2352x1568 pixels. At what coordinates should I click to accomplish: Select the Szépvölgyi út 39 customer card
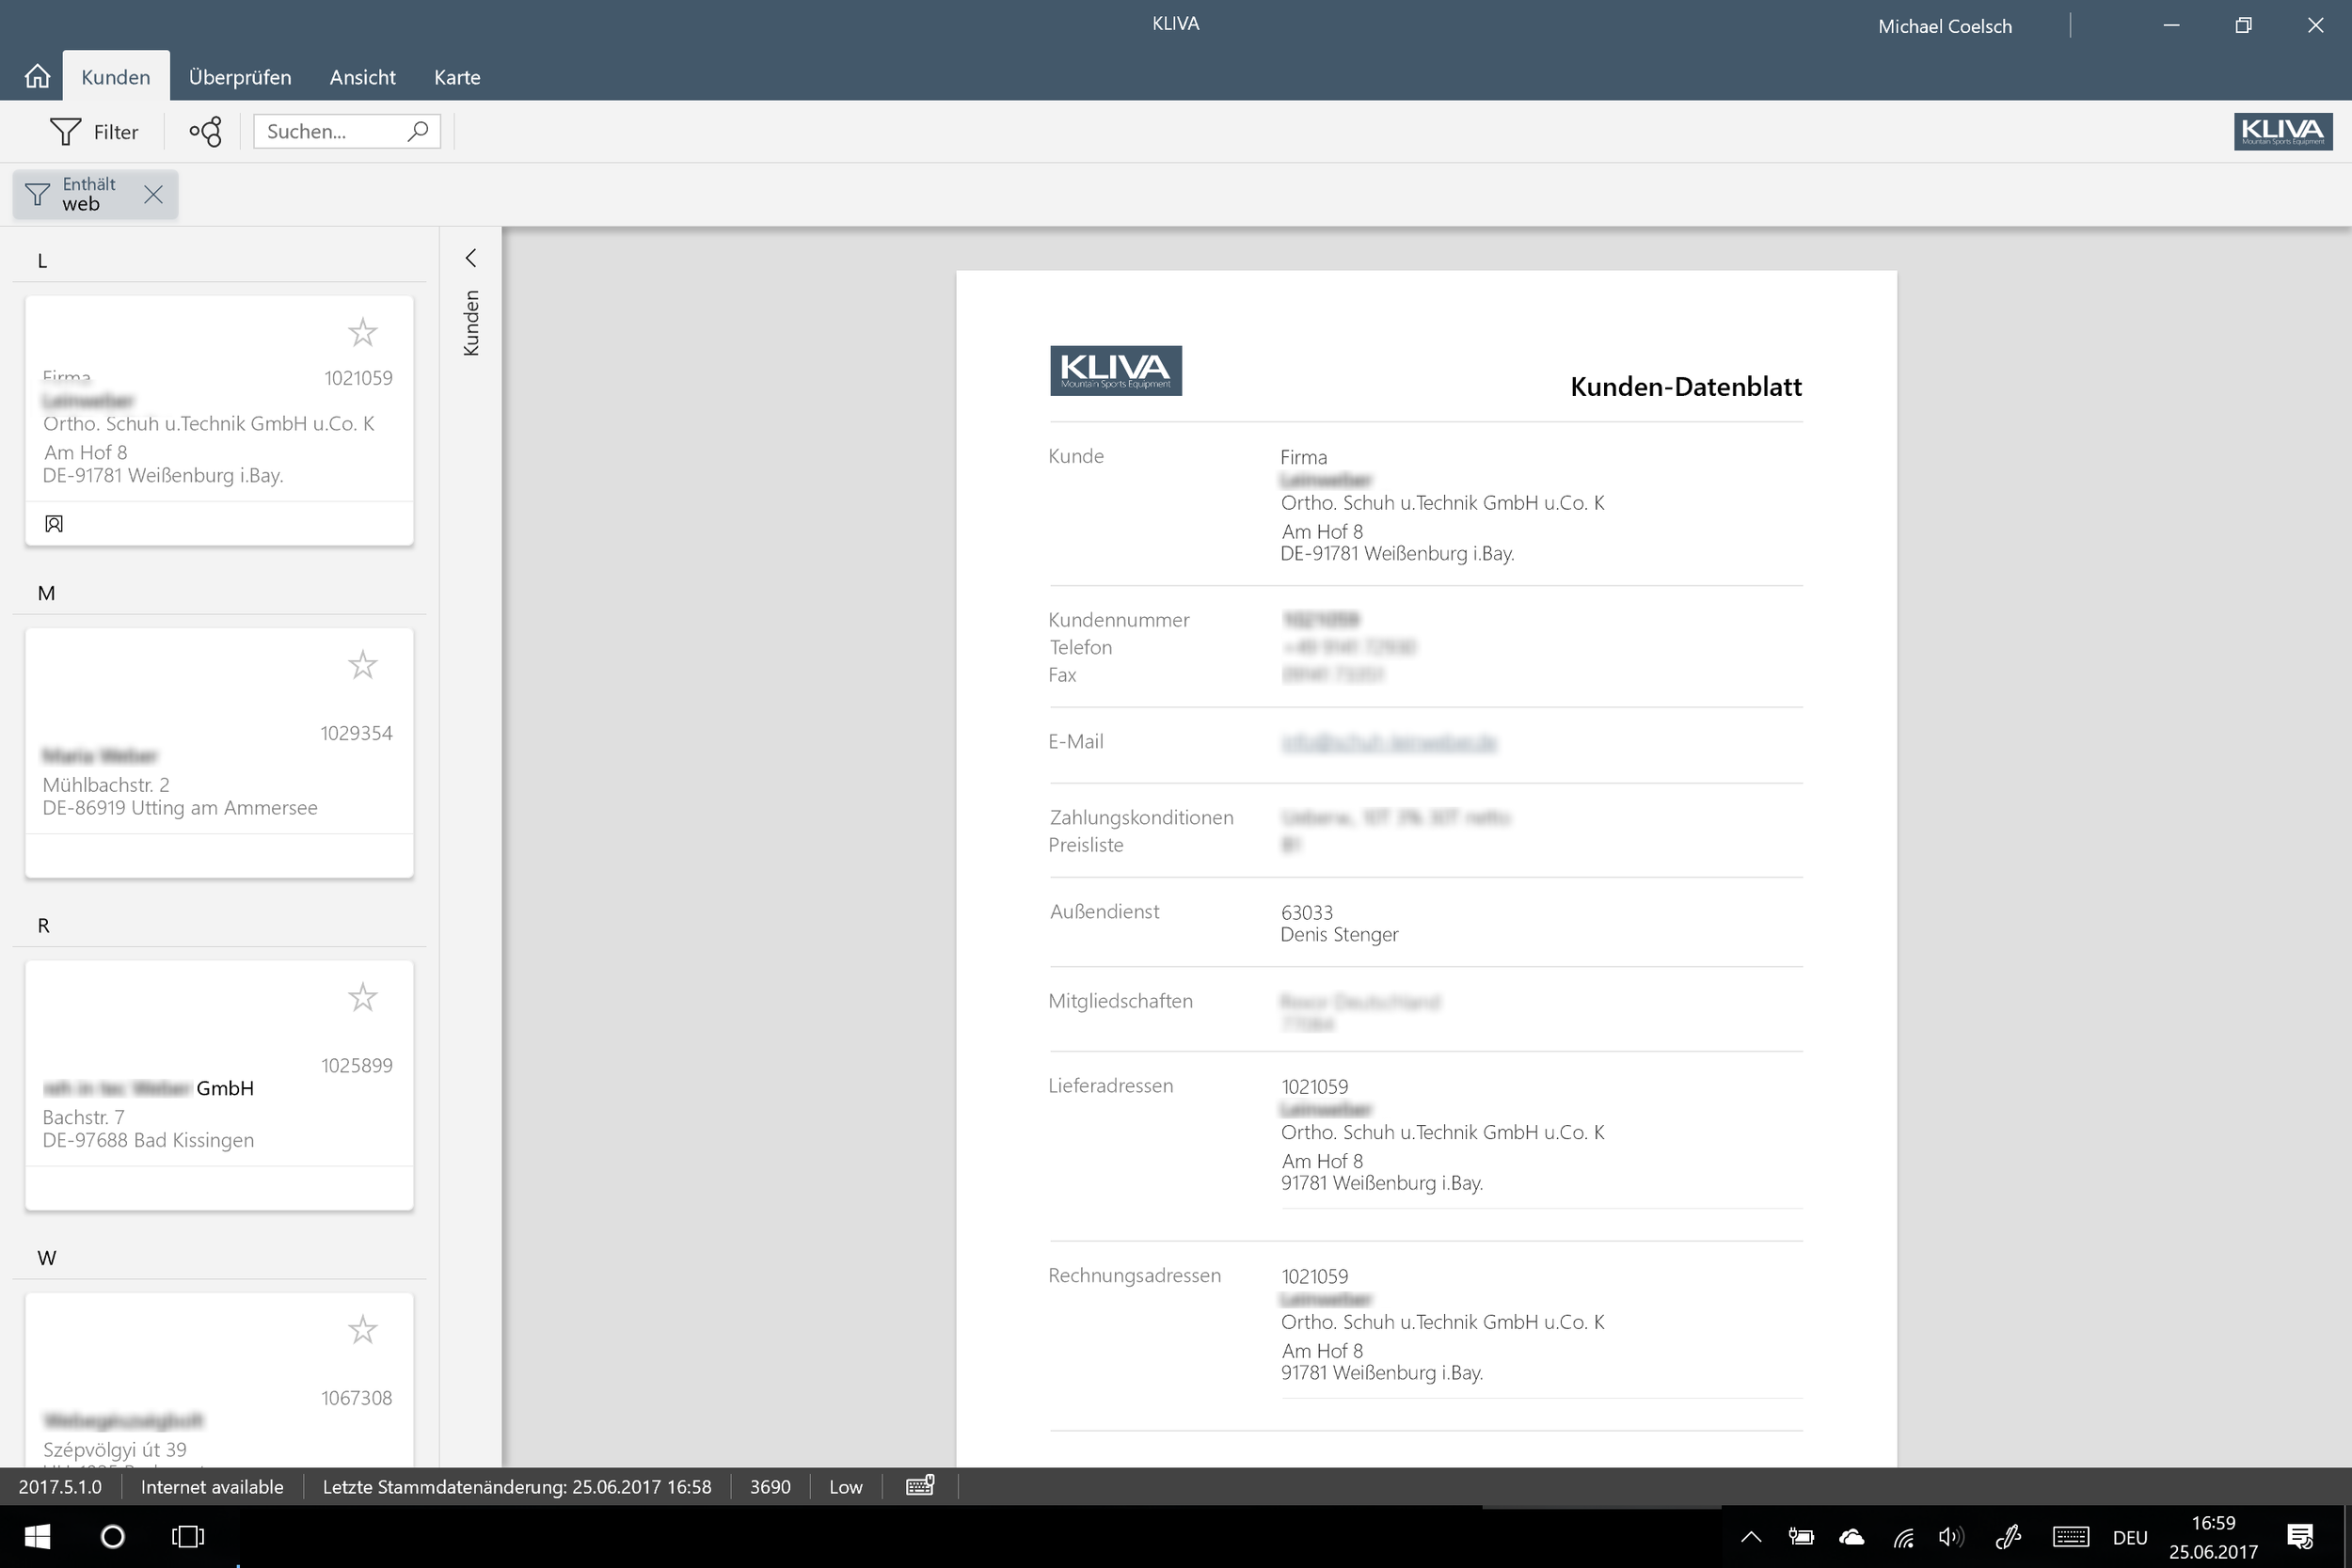[219, 1380]
